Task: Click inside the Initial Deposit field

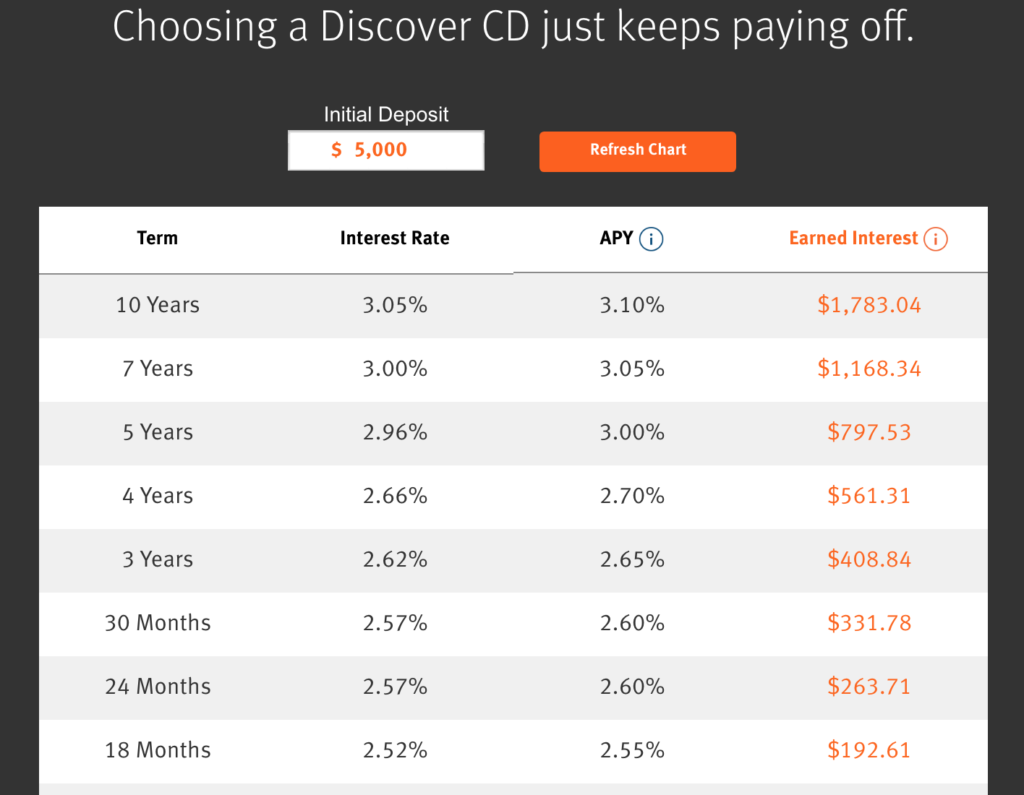Action: tap(386, 149)
